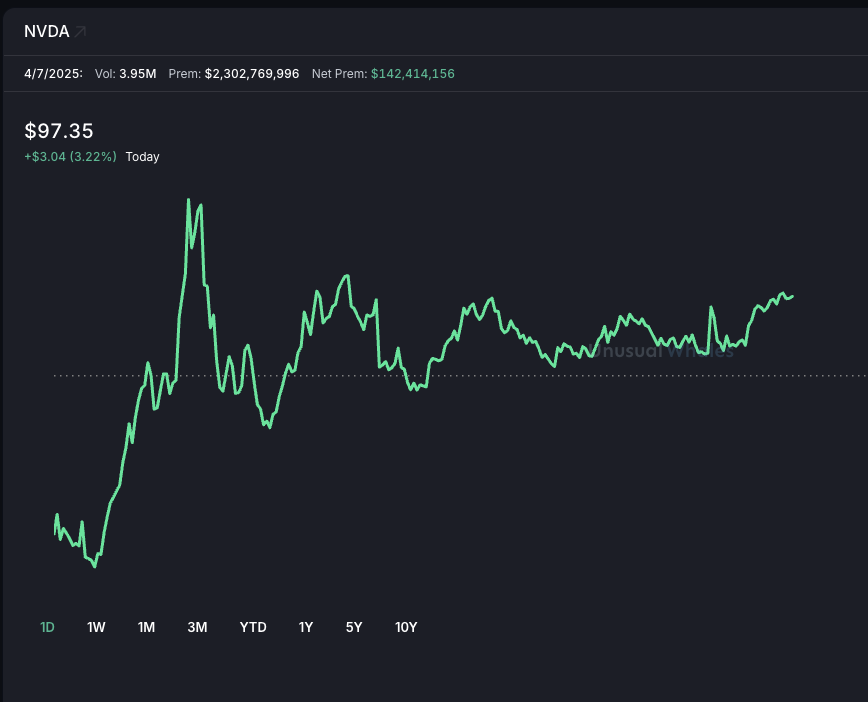Switch chart to 5Y range

354,627
